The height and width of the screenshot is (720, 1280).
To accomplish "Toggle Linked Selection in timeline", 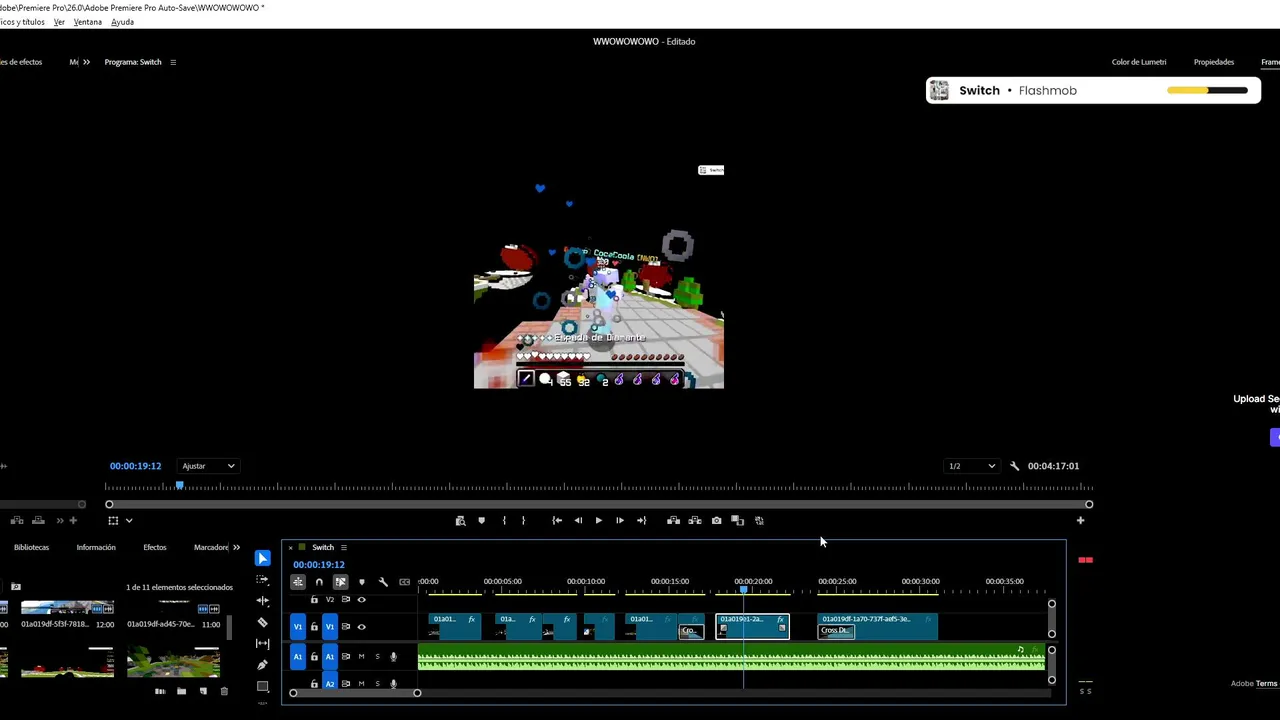I will click(341, 582).
